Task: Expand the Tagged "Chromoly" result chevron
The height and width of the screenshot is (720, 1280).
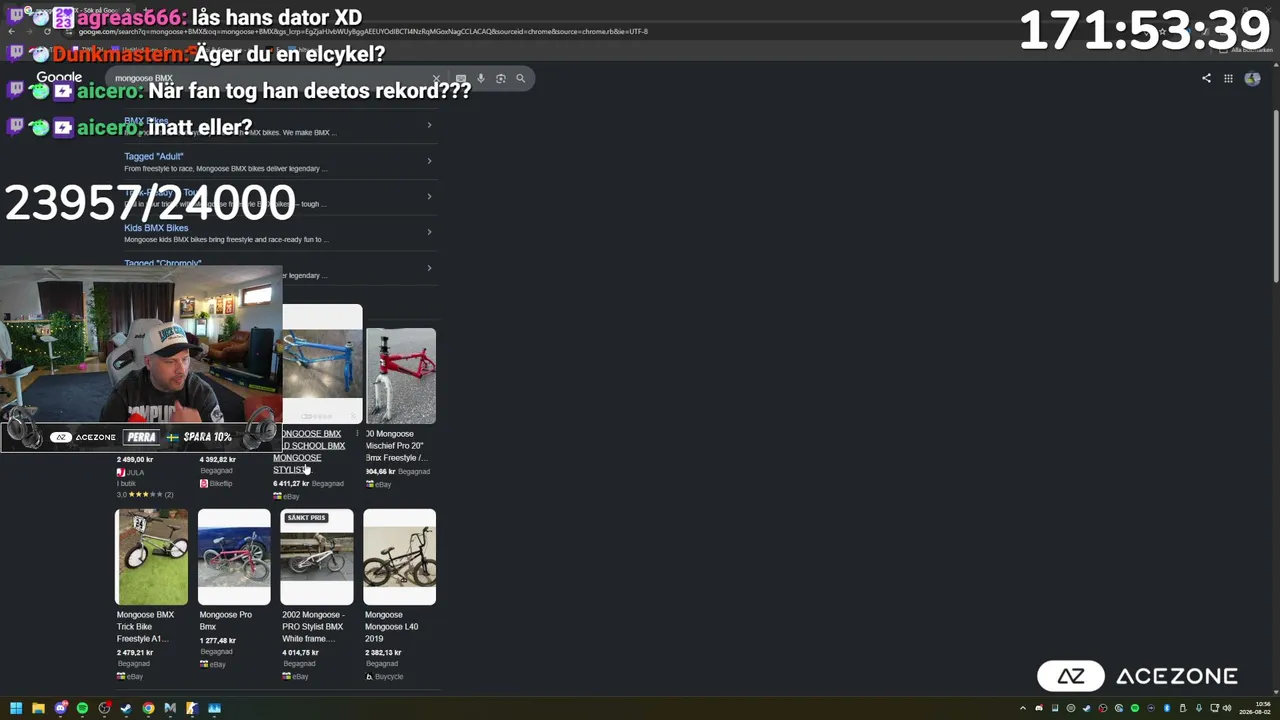Action: pos(429,268)
